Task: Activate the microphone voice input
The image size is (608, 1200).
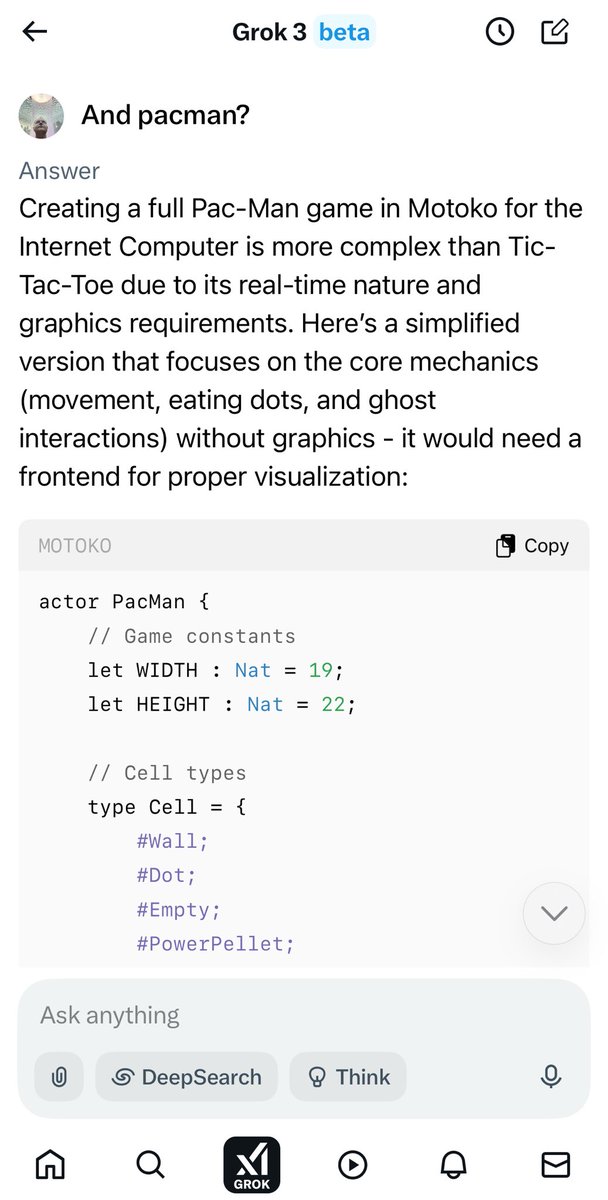Action: click(550, 1077)
